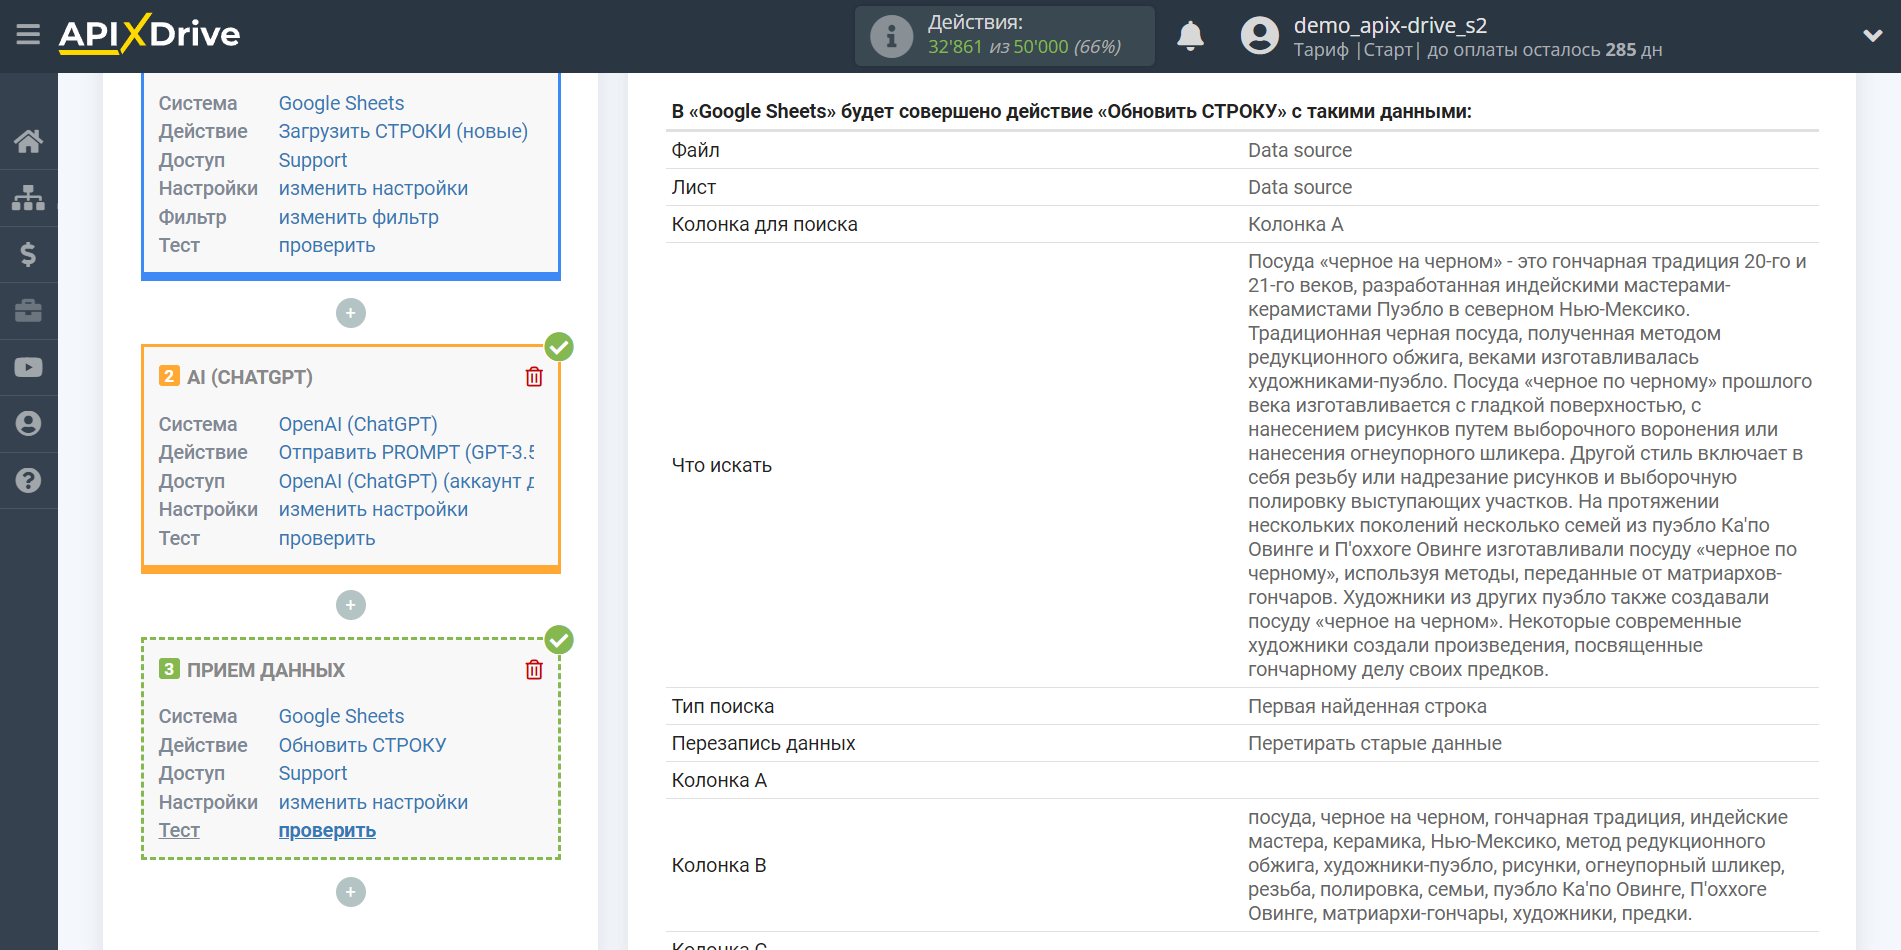Click the Что искать row label

point(721,465)
